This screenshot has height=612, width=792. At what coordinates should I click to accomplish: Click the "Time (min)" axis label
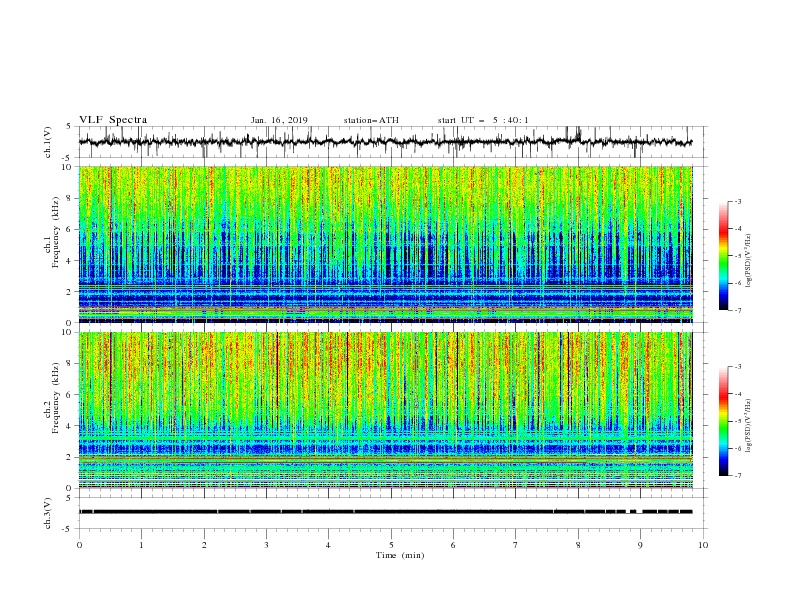[x=400, y=555]
